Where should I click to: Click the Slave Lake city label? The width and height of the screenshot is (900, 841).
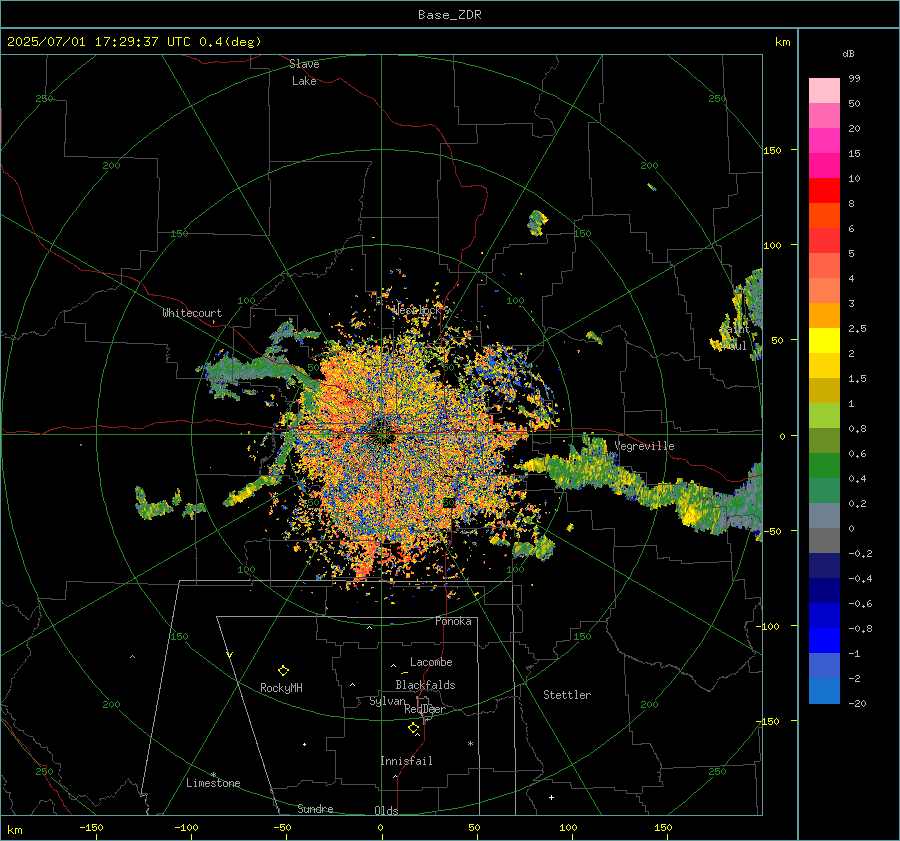pos(304,72)
